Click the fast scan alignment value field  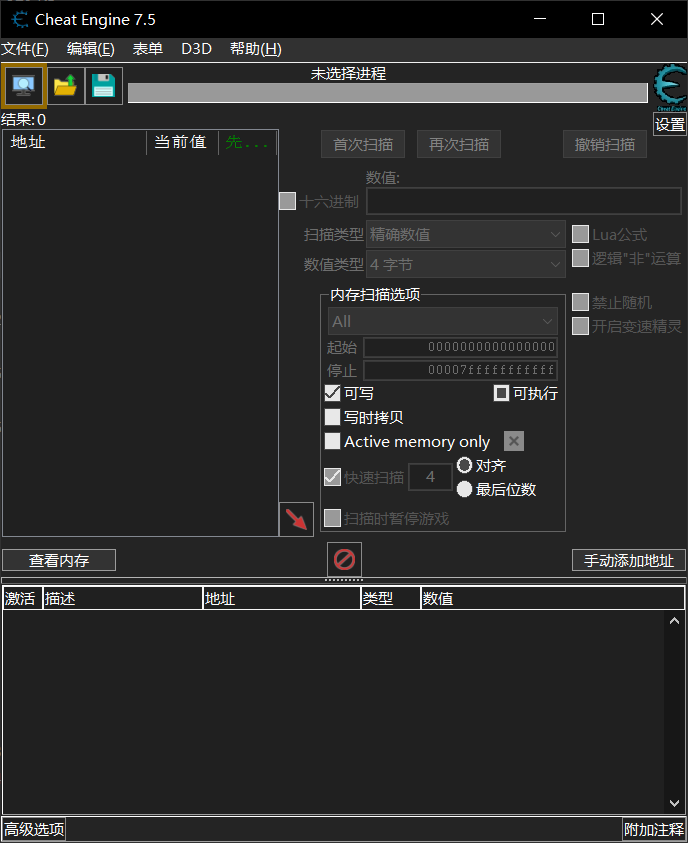(431, 476)
